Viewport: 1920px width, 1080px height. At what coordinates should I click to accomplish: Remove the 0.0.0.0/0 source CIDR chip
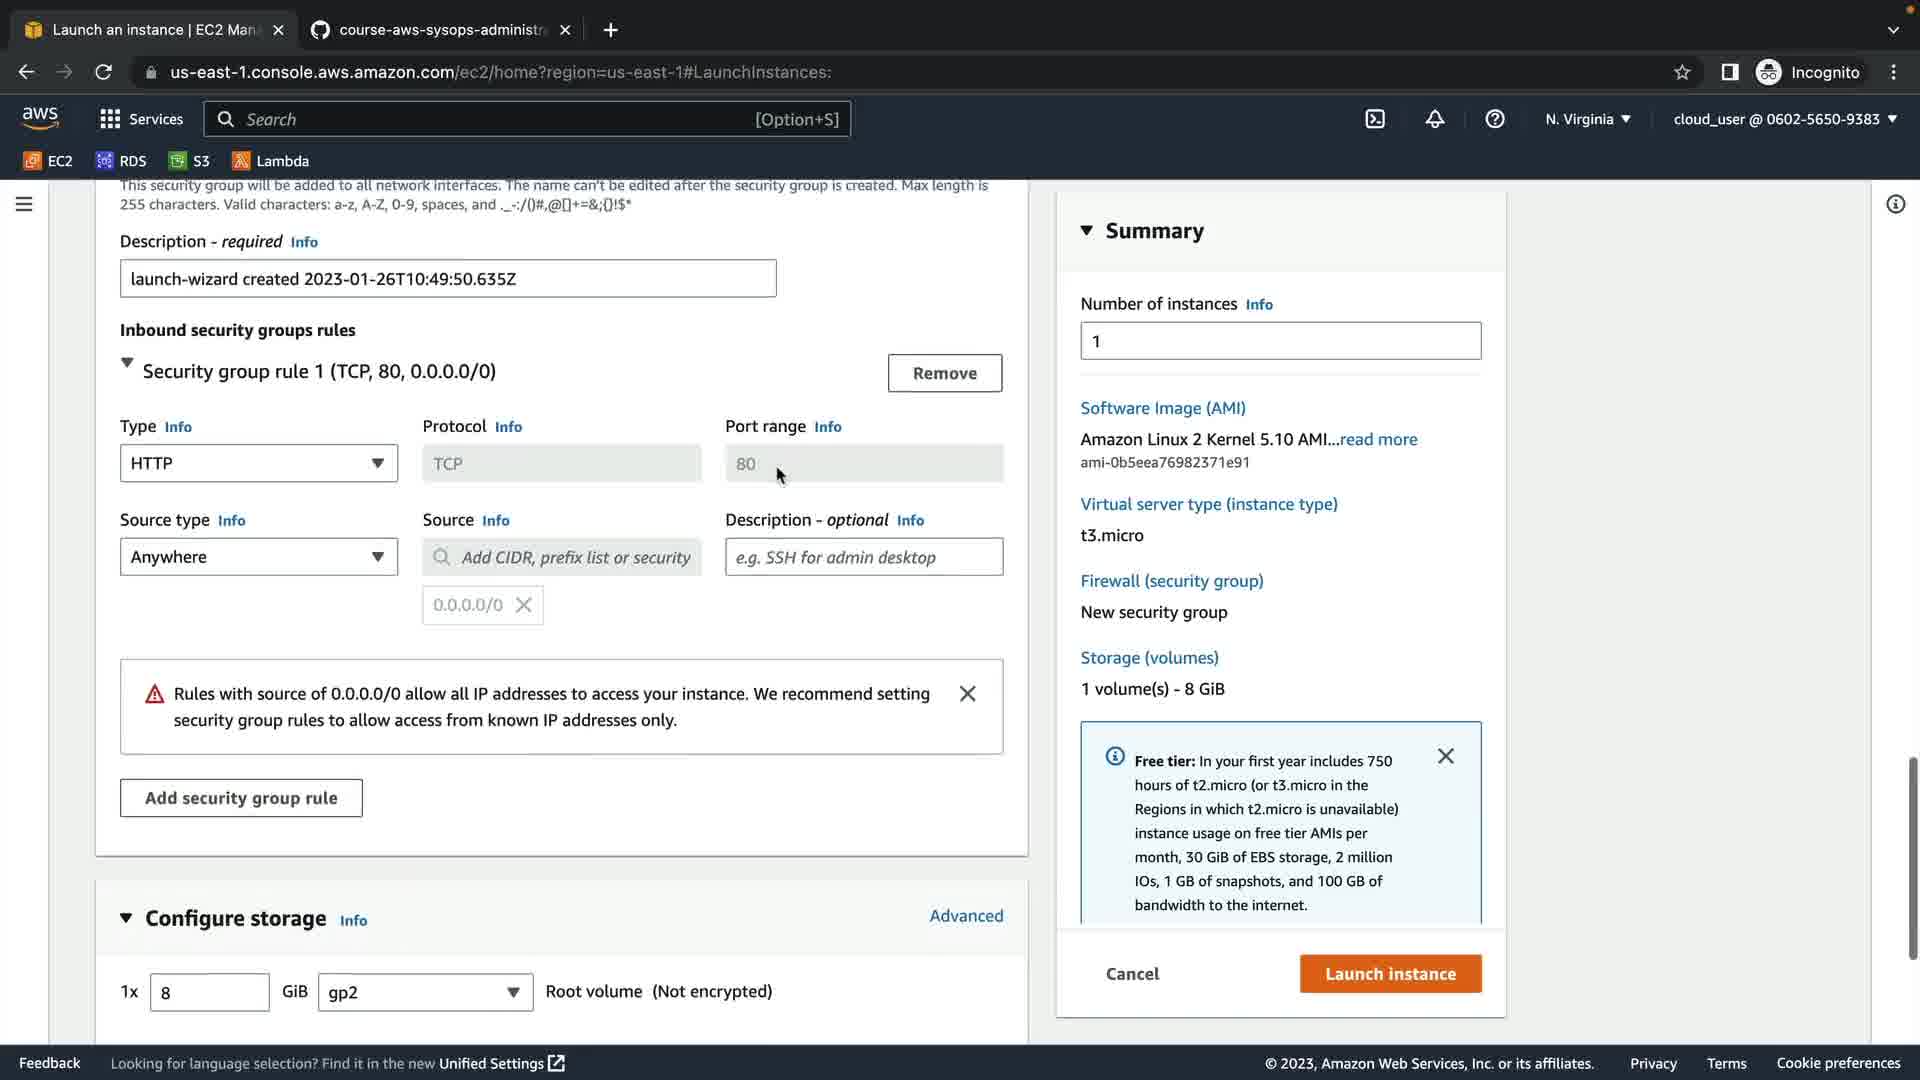click(523, 605)
